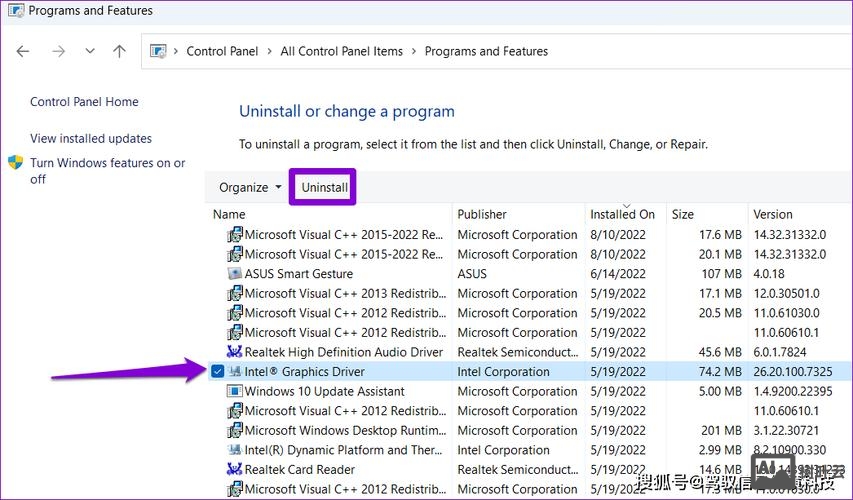
Task: Click the Realtek Card Reader icon
Action: click(x=234, y=469)
